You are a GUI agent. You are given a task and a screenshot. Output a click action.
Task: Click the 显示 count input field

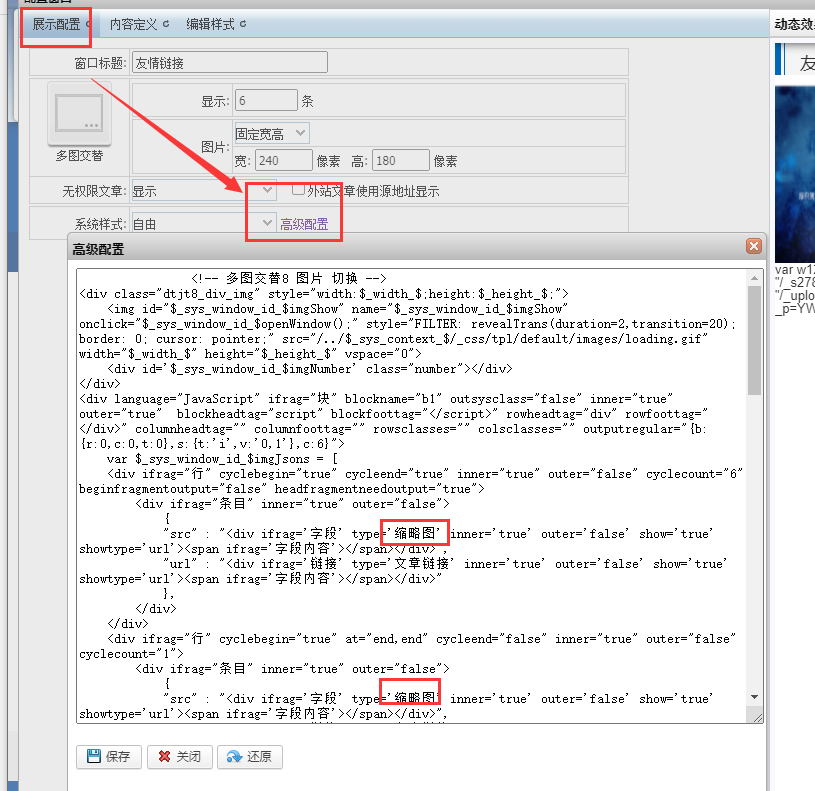tap(265, 101)
